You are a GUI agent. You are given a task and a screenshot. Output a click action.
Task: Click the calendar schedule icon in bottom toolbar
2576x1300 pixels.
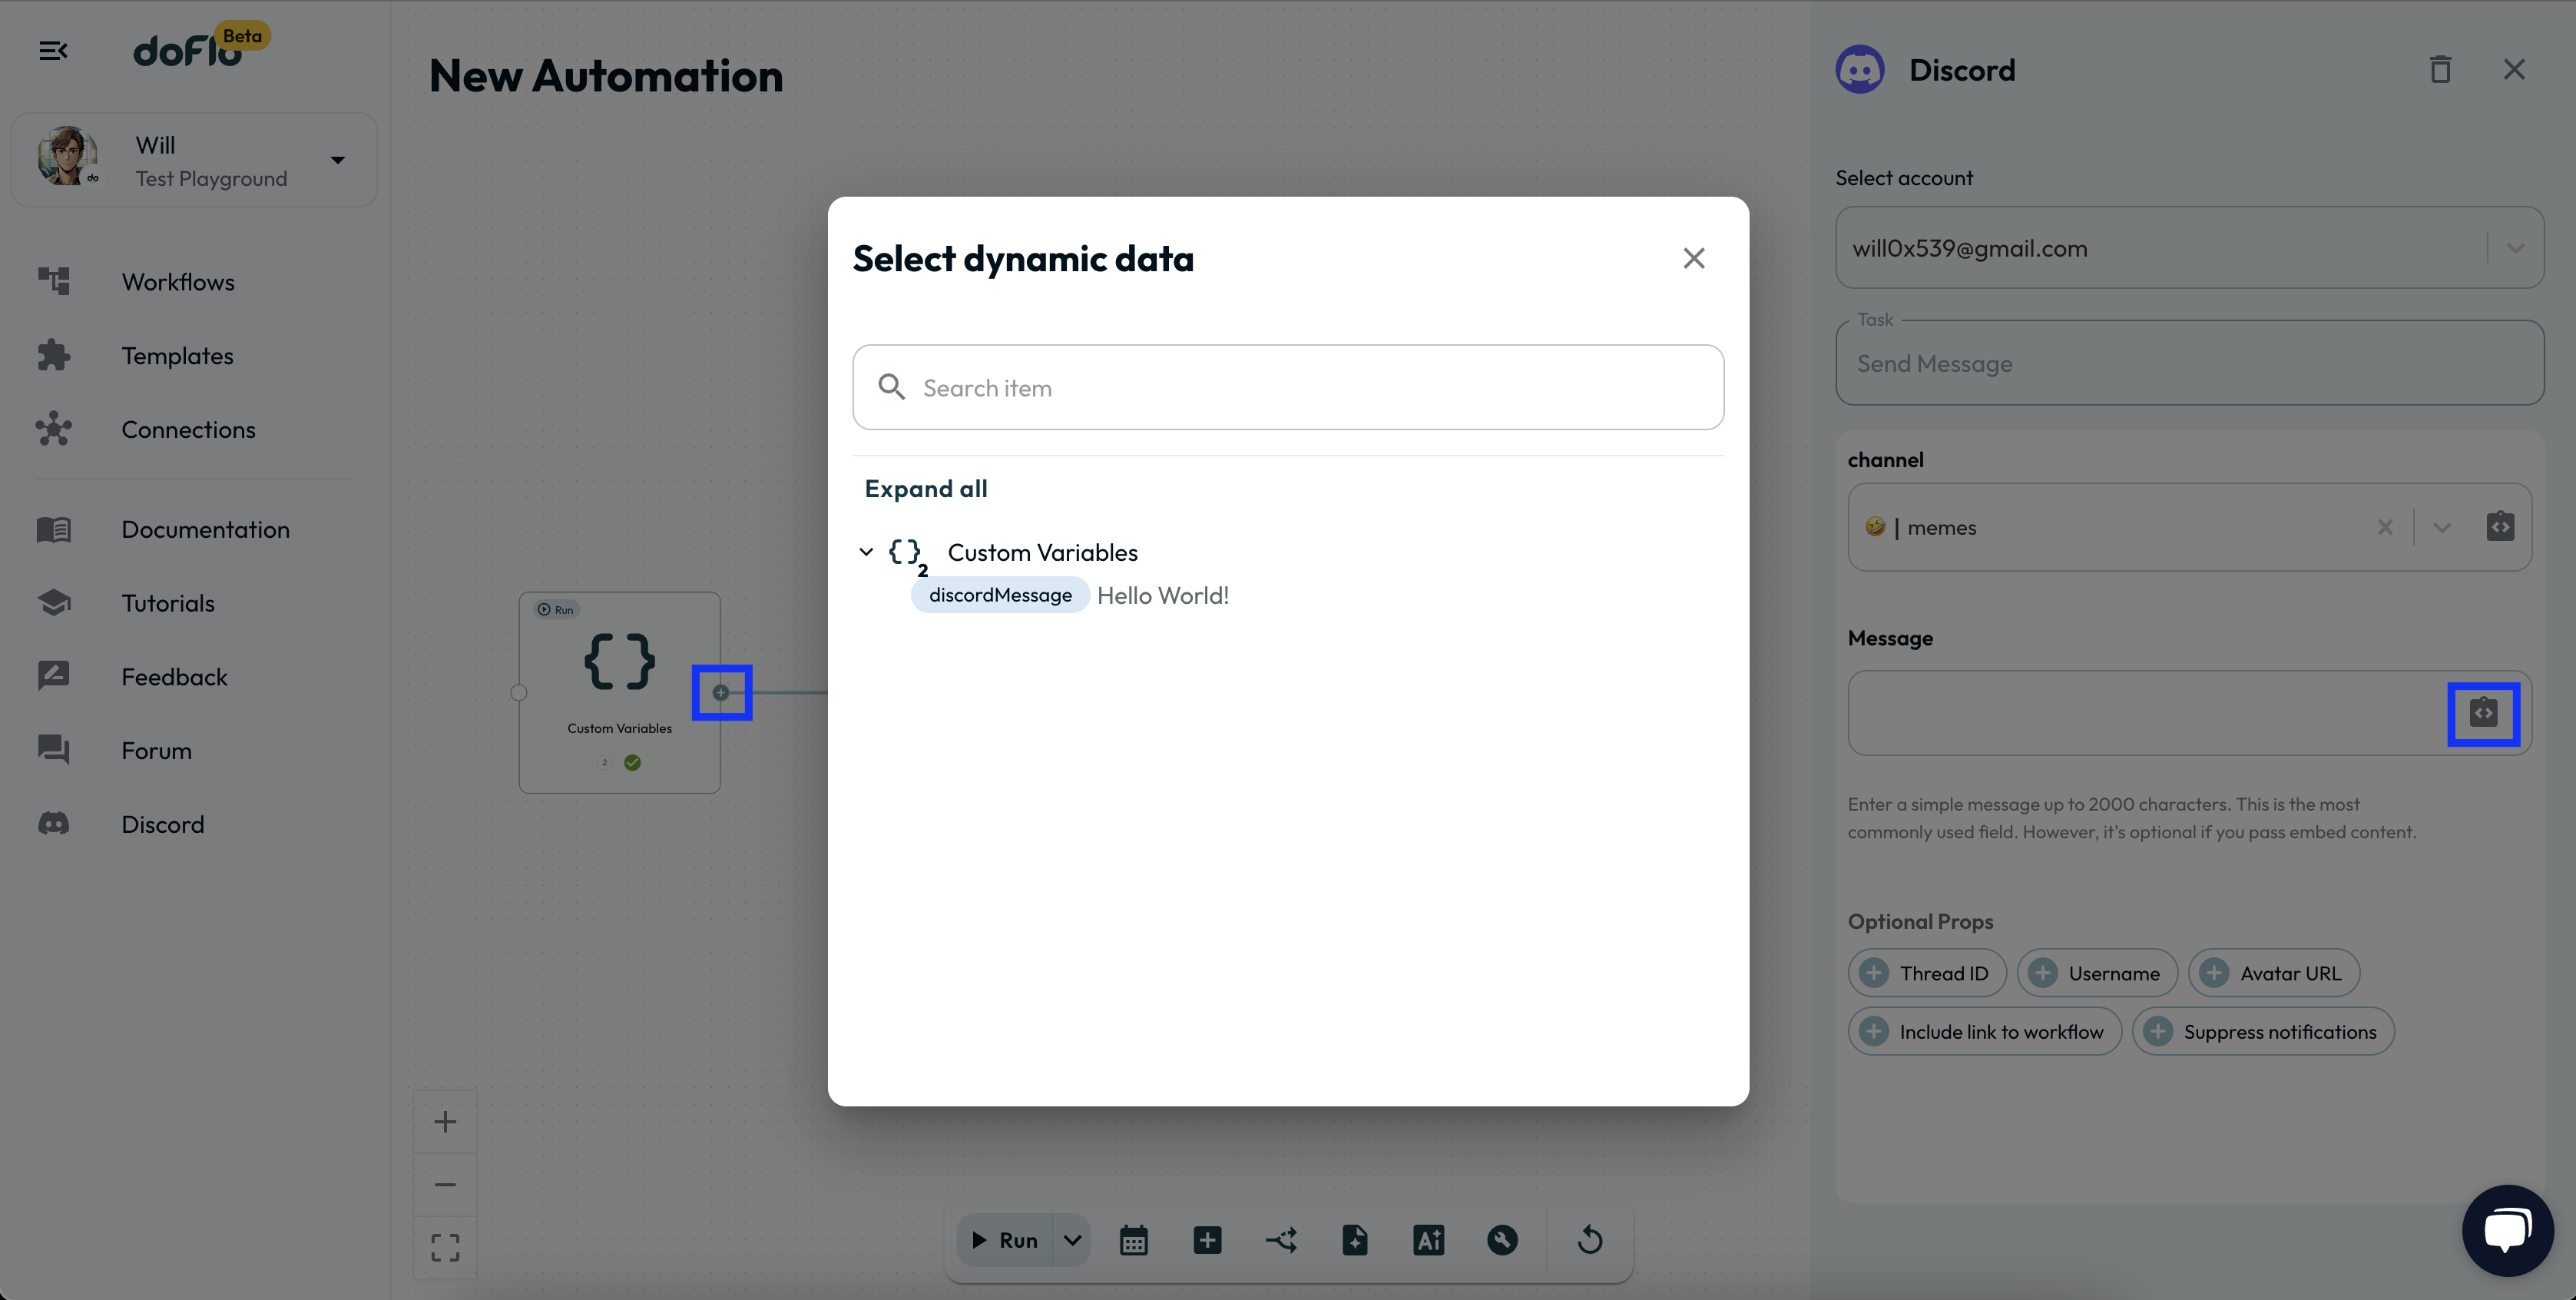click(1133, 1240)
